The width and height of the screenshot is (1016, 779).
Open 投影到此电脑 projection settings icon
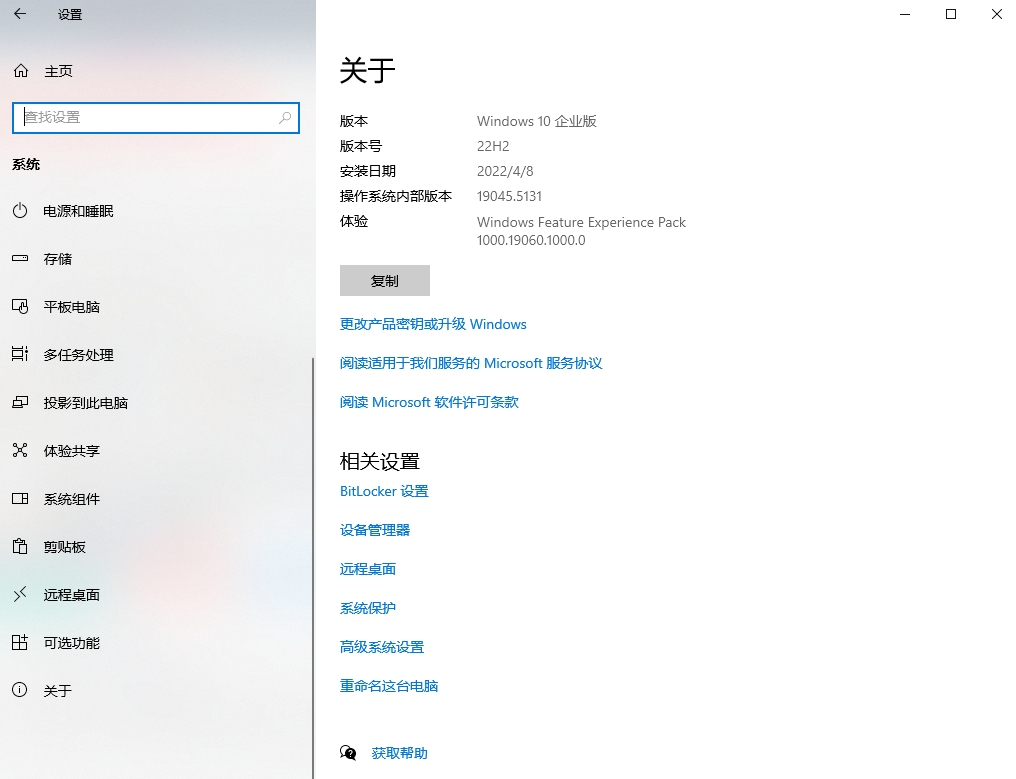pyautogui.click(x=21, y=403)
